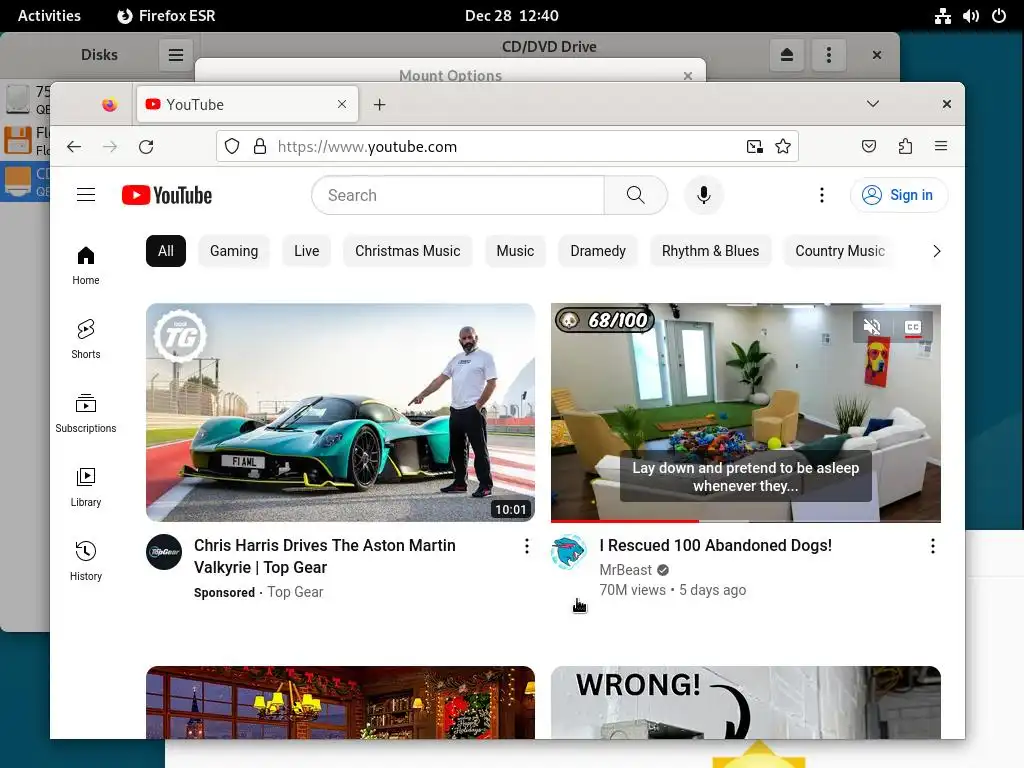Screen dimensions: 1024x768
Task: Click the Firefox URL address bar
Action: [x=508, y=146]
